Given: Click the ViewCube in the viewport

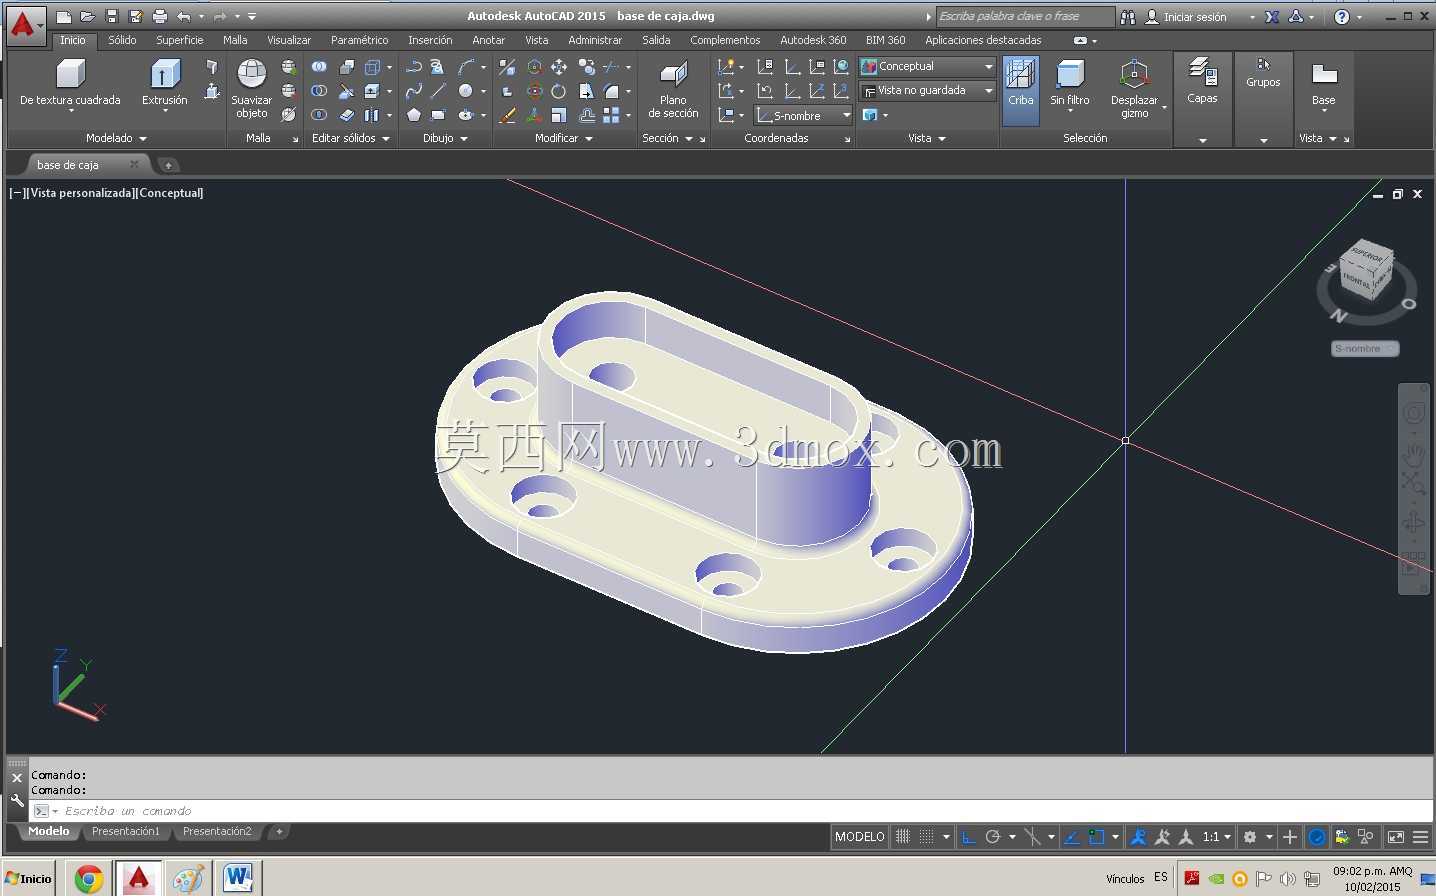Looking at the screenshot, I should coord(1367,270).
